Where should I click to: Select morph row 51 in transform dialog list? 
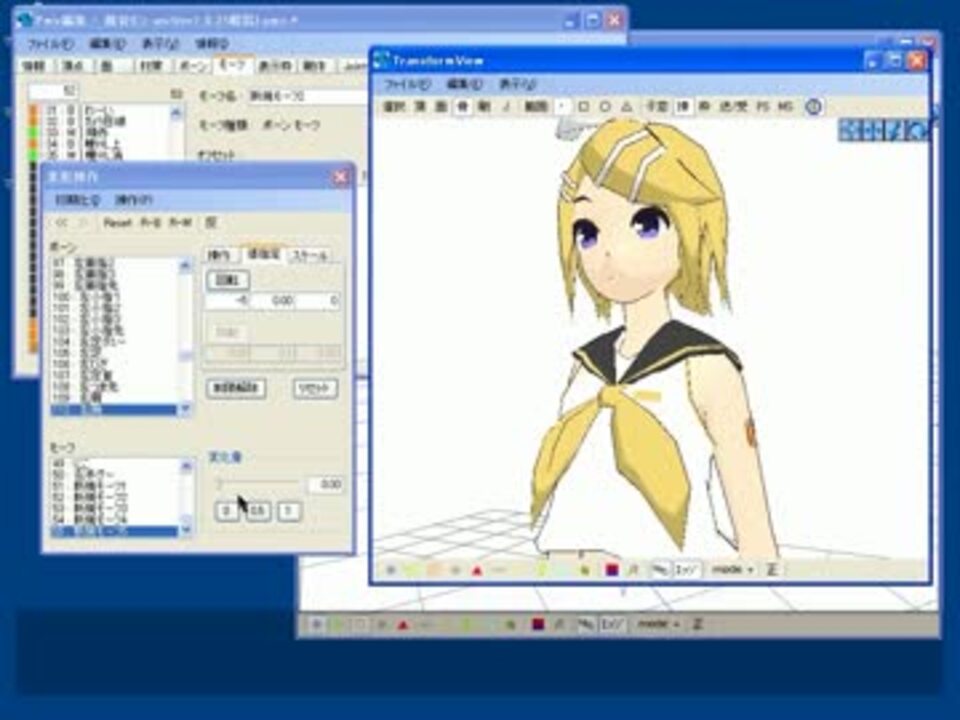click(x=114, y=486)
